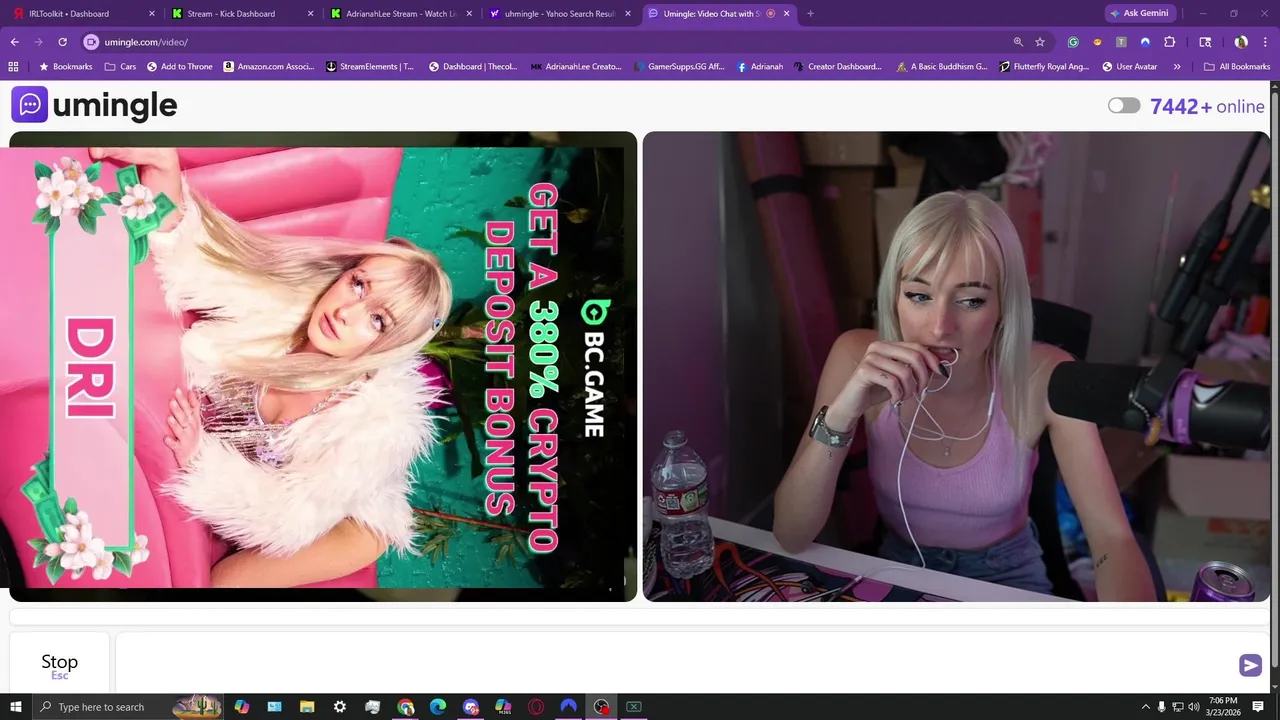1280x720 pixels.
Task: View site information icon beside the URL
Action: coord(91,42)
